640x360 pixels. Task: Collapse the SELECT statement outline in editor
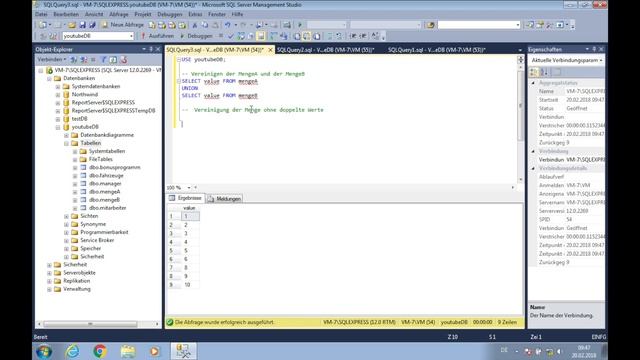[x=179, y=81]
